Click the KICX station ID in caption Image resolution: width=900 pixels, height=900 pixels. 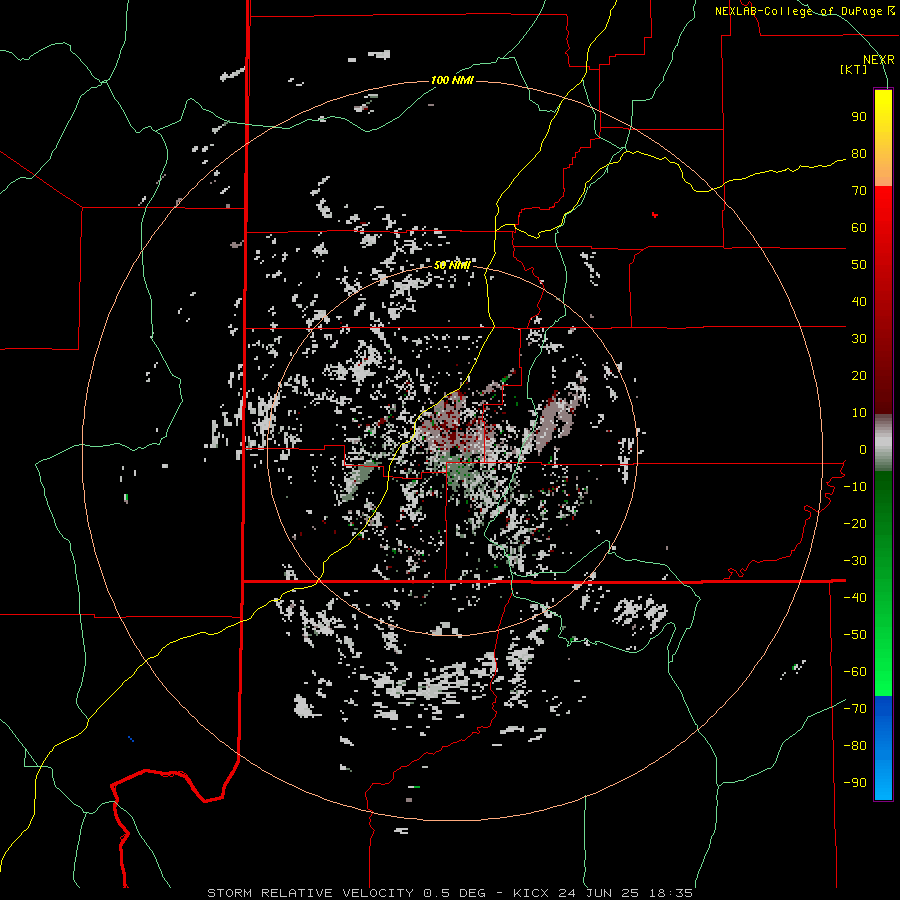[531, 893]
